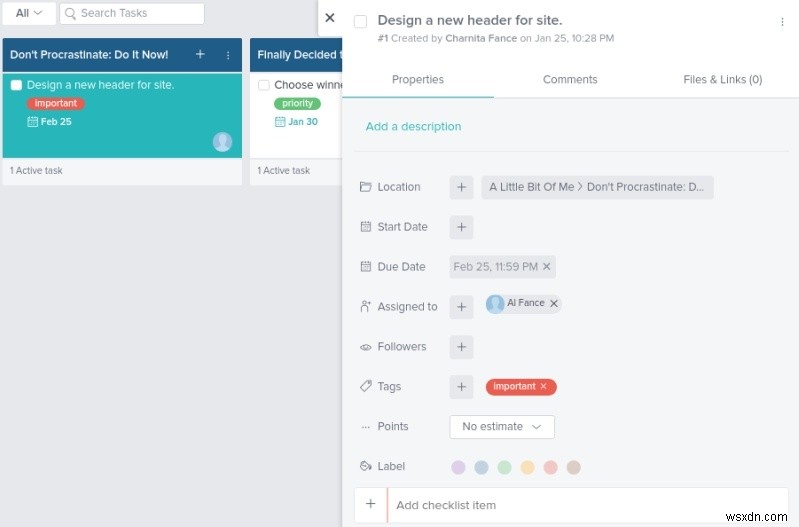The image size is (799, 527).
Task: Switch to the Comments tab
Action: click(570, 80)
